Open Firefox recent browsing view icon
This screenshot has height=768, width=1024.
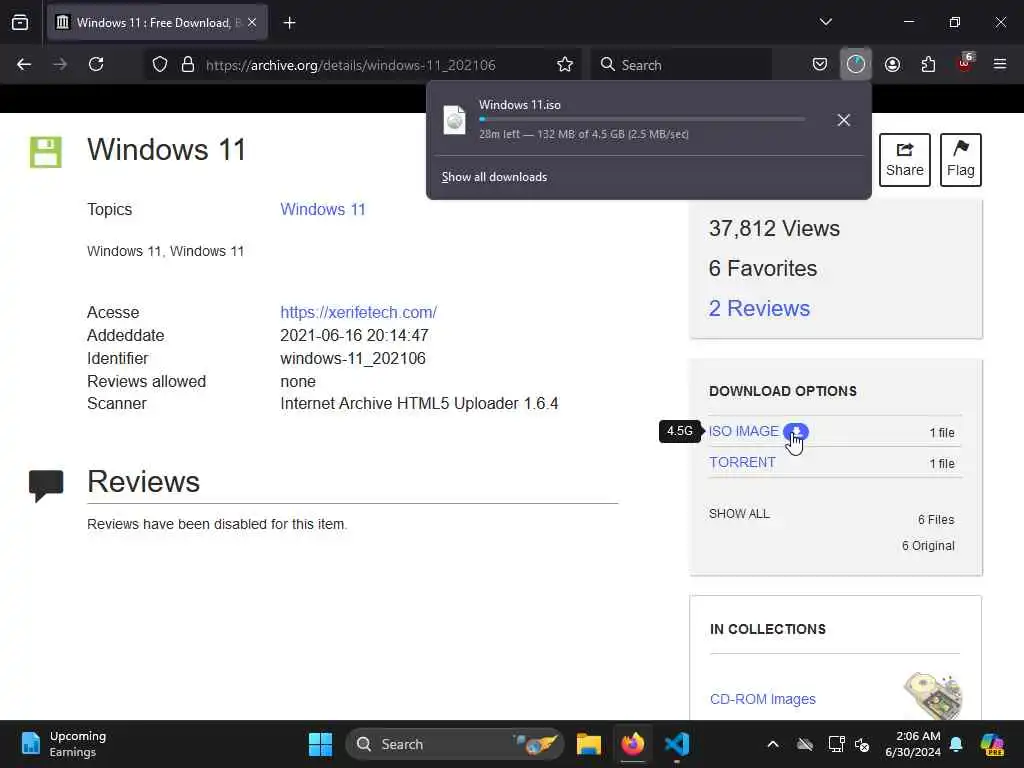20,23
